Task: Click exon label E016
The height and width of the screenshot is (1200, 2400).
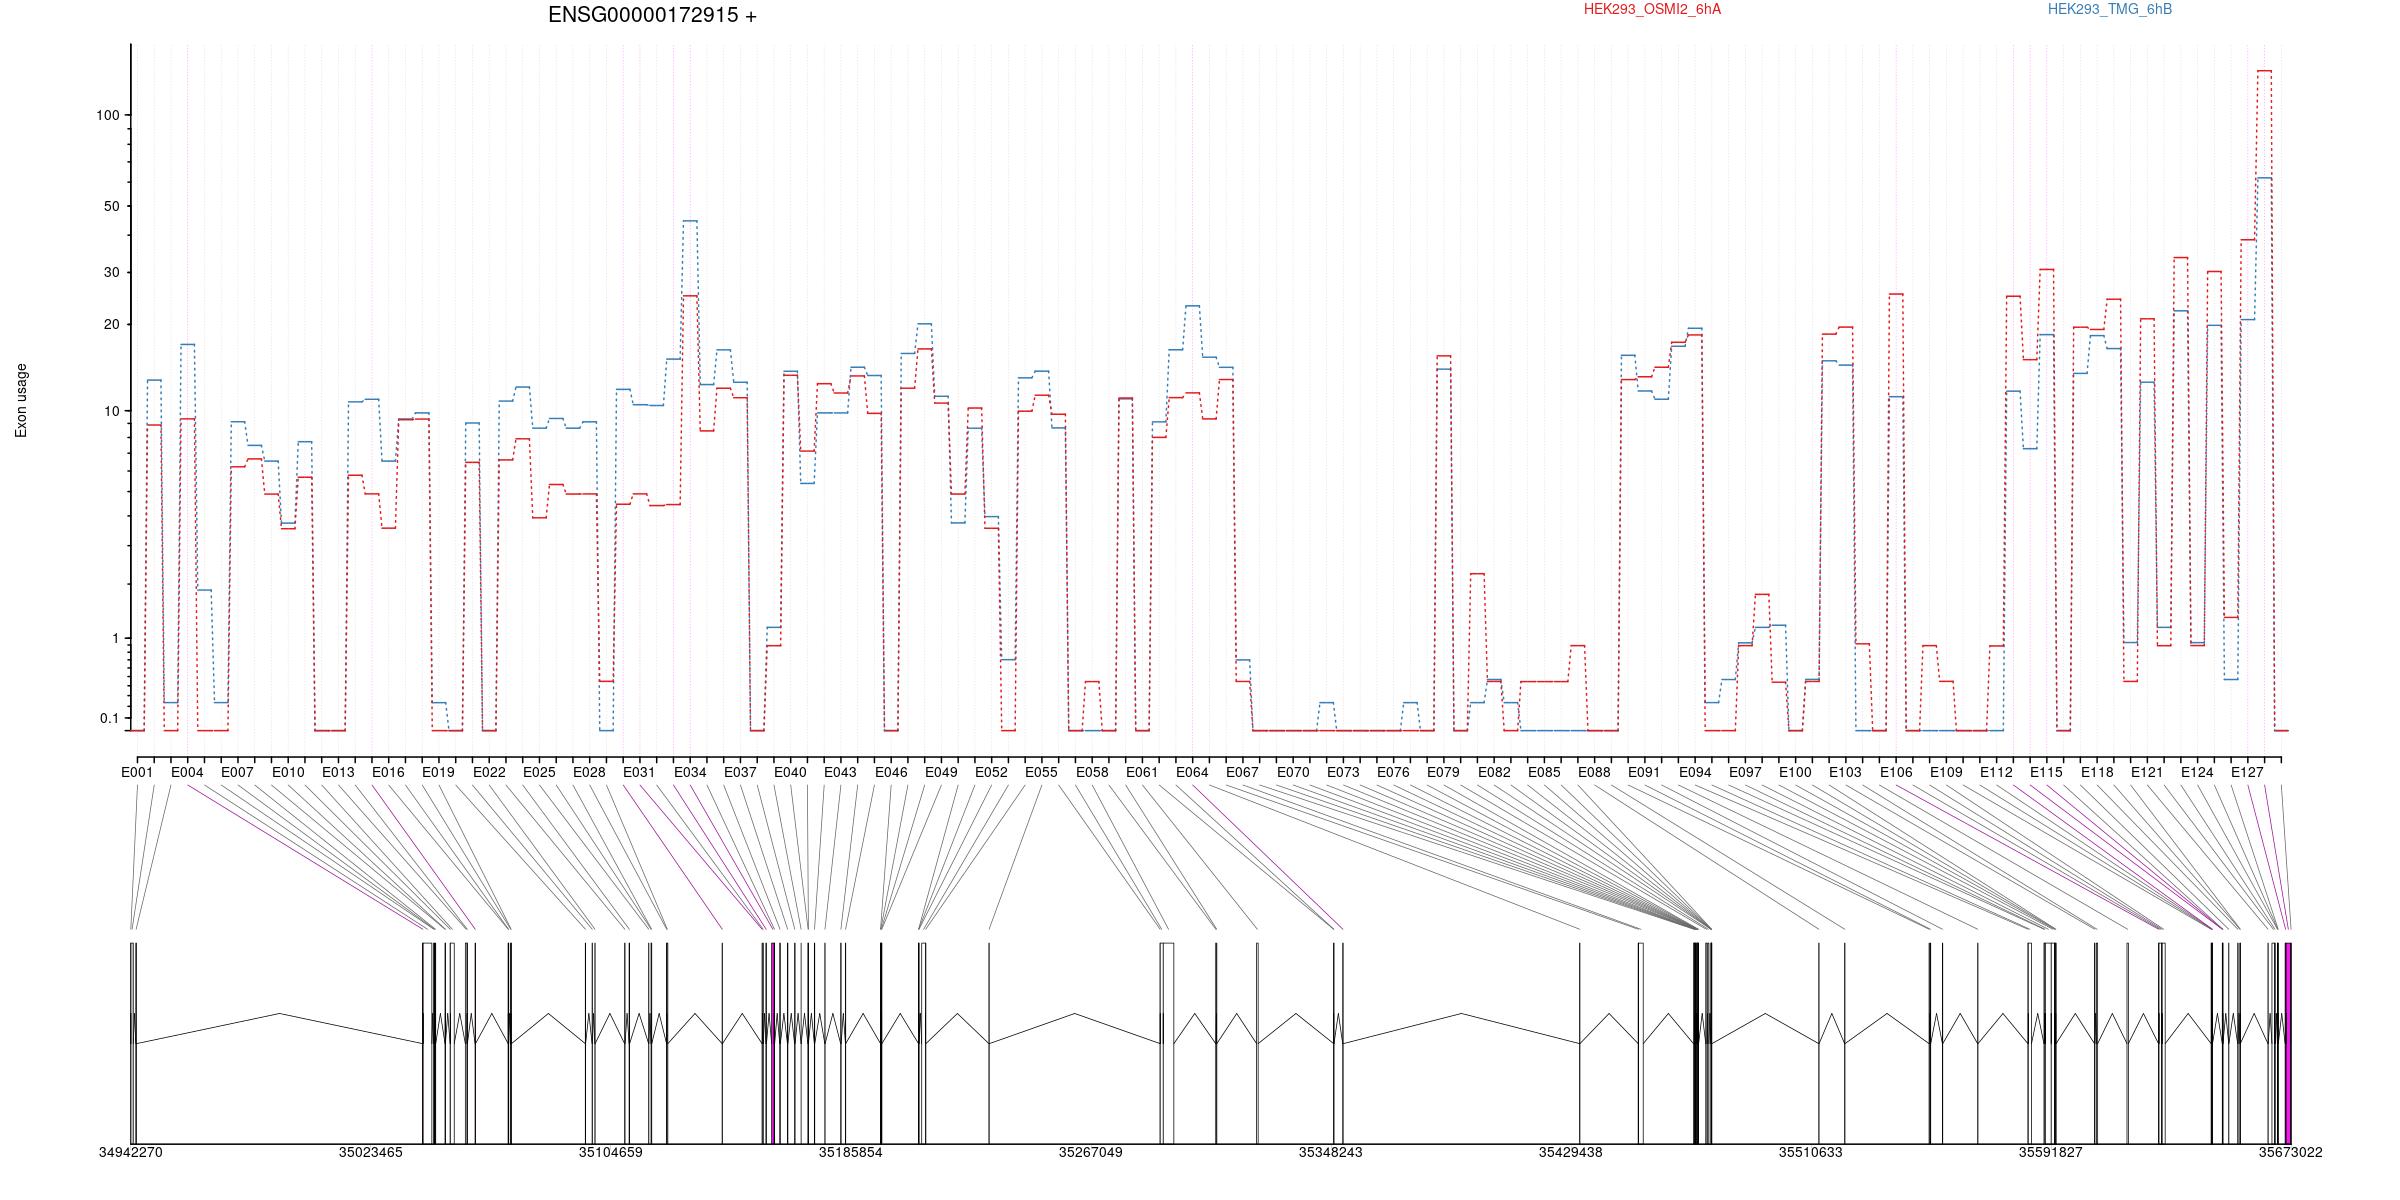Action: [388, 772]
